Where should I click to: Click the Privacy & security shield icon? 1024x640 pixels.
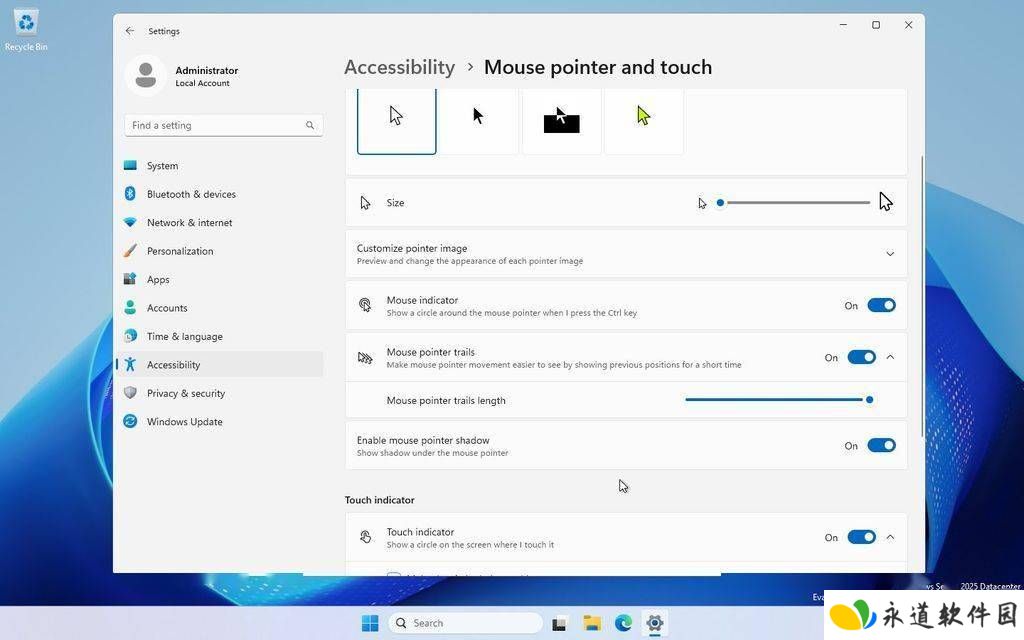[130, 392]
